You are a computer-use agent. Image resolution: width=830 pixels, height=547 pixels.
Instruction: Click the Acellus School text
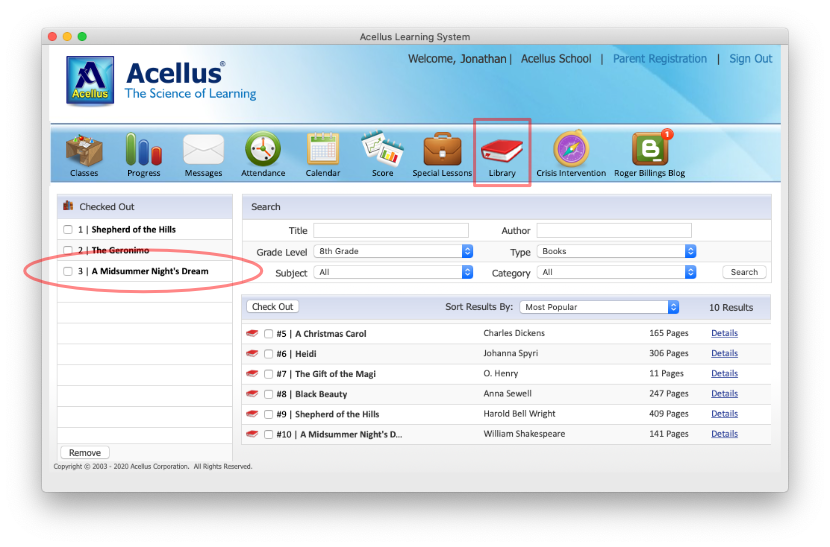coord(556,59)
